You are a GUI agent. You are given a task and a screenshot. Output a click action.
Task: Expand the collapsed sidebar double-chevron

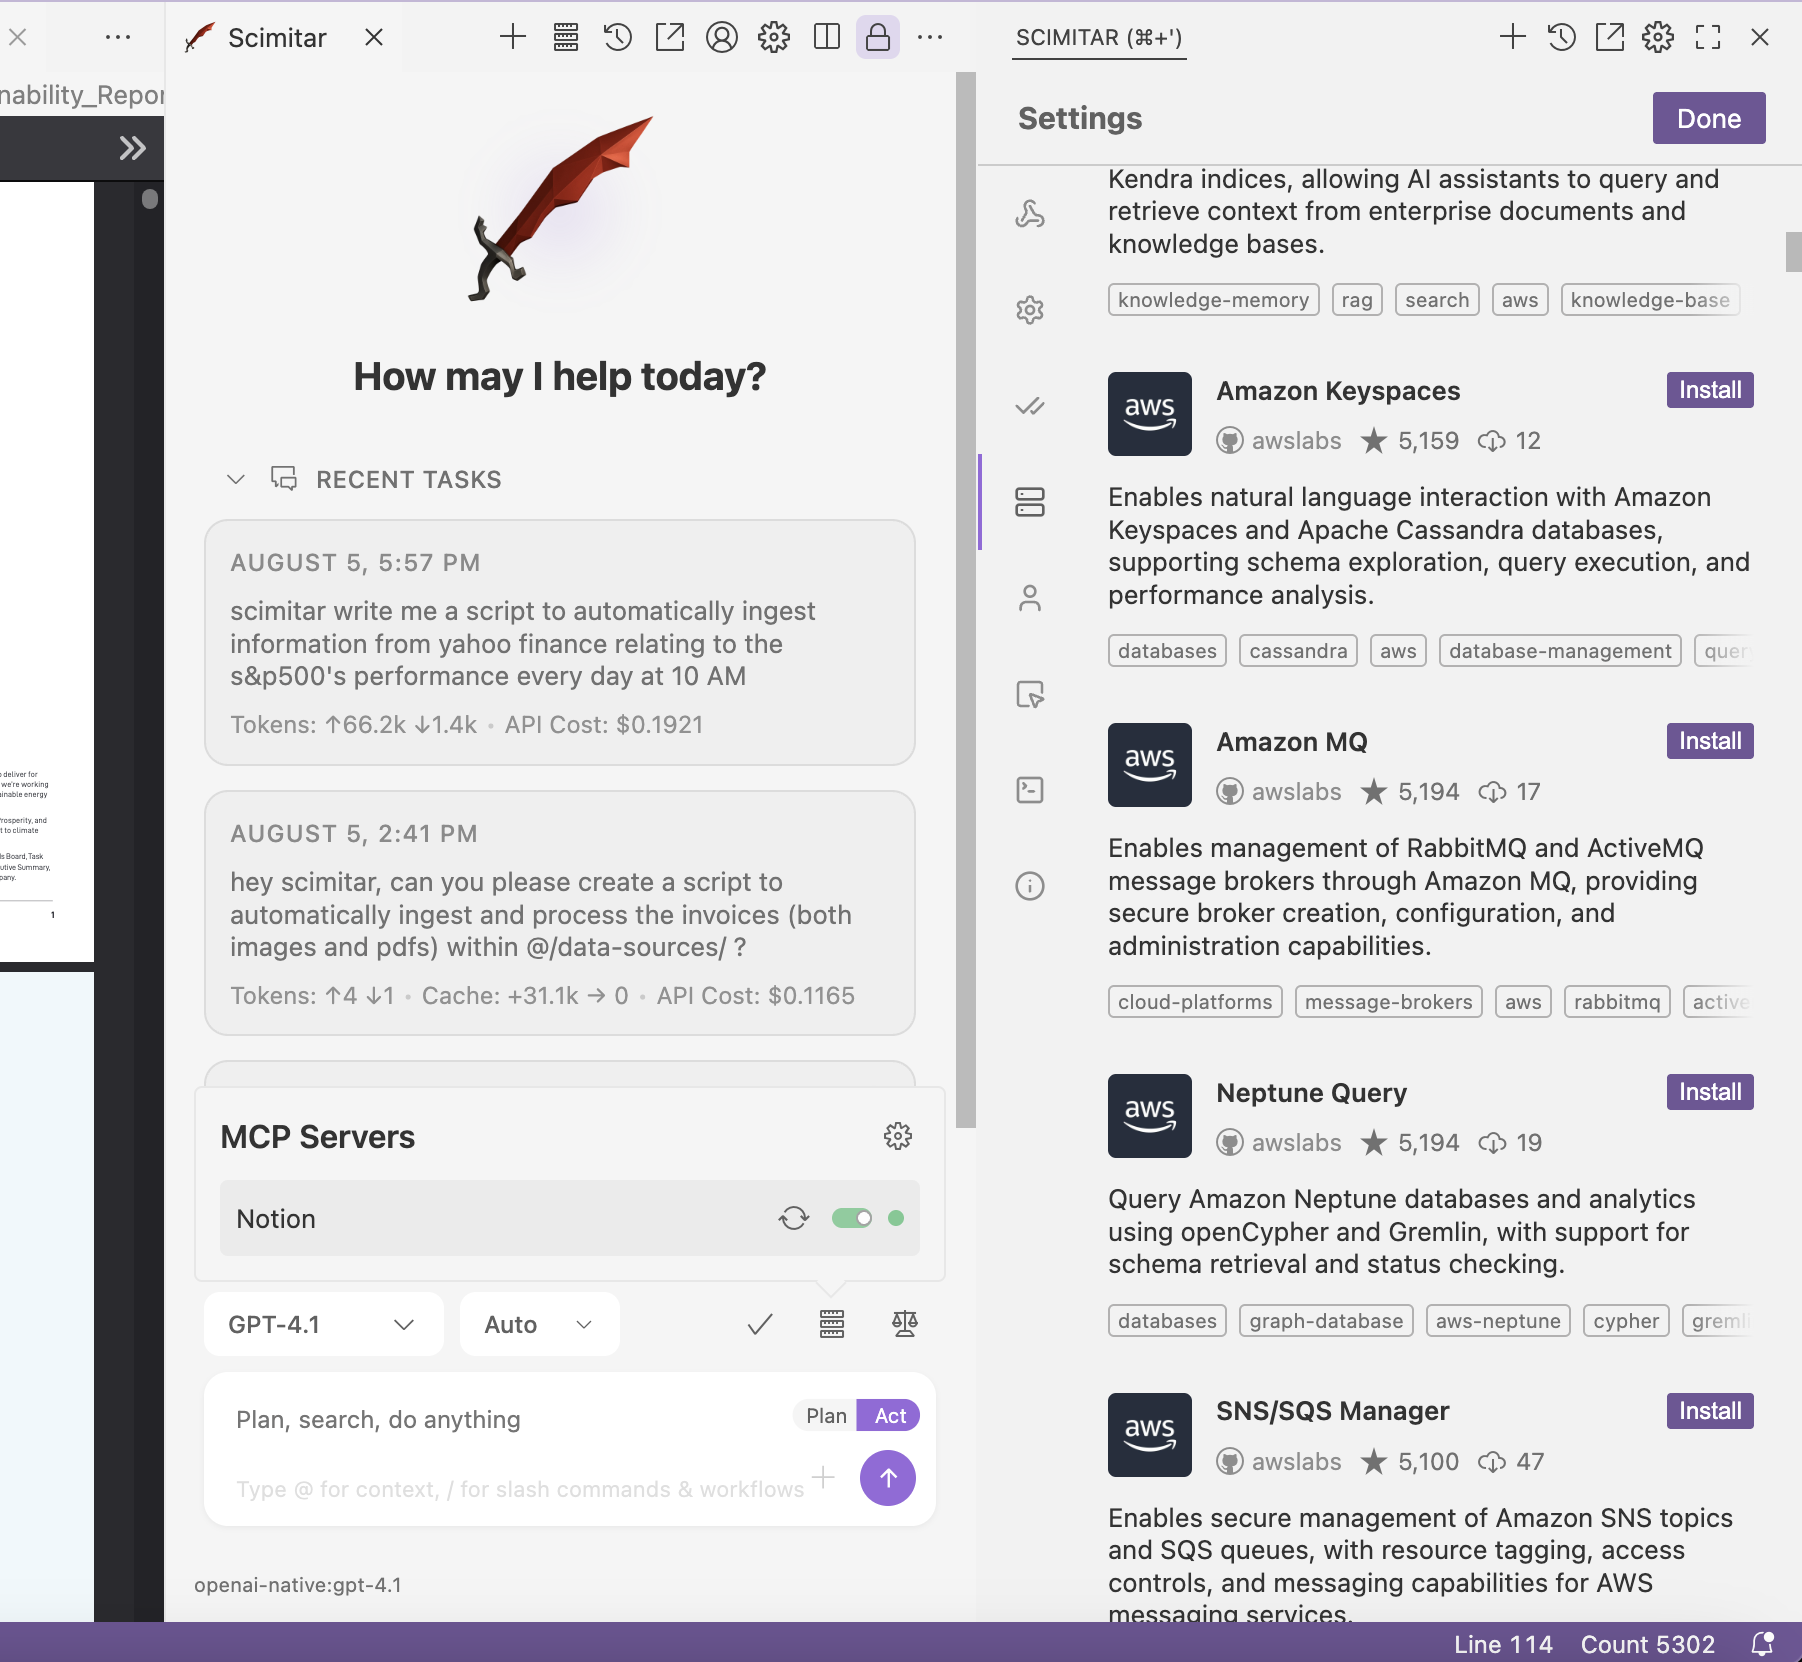(132, 148)
